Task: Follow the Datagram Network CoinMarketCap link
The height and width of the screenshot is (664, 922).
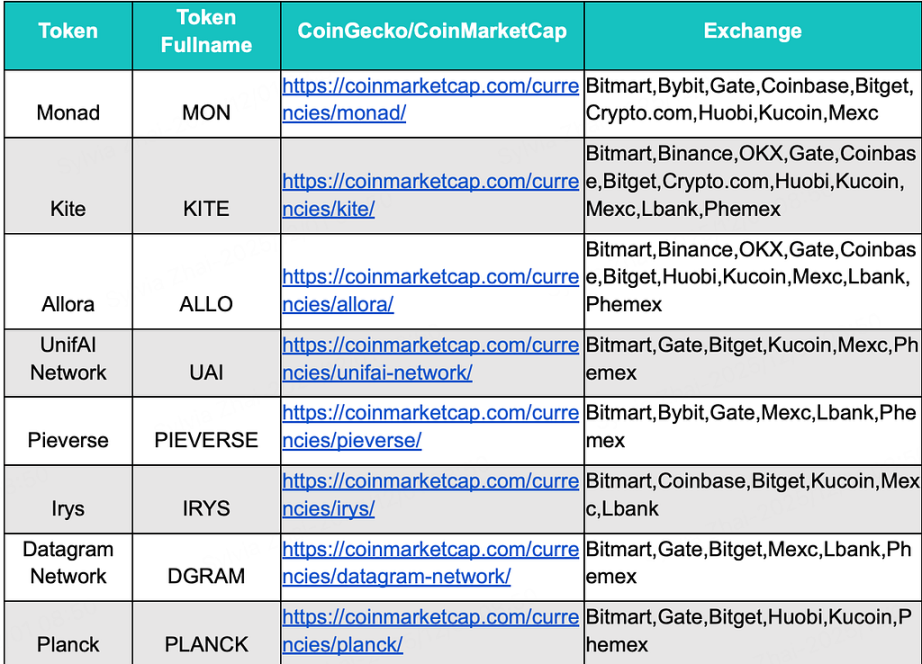Action: [430, 549]
